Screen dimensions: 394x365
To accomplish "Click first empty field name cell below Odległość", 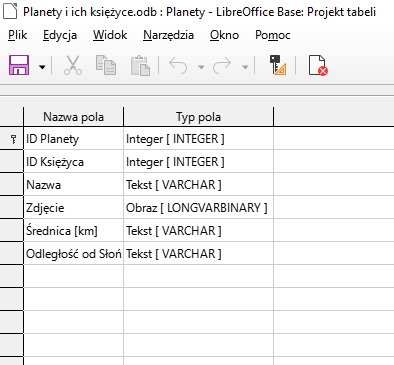I will 74,277.
